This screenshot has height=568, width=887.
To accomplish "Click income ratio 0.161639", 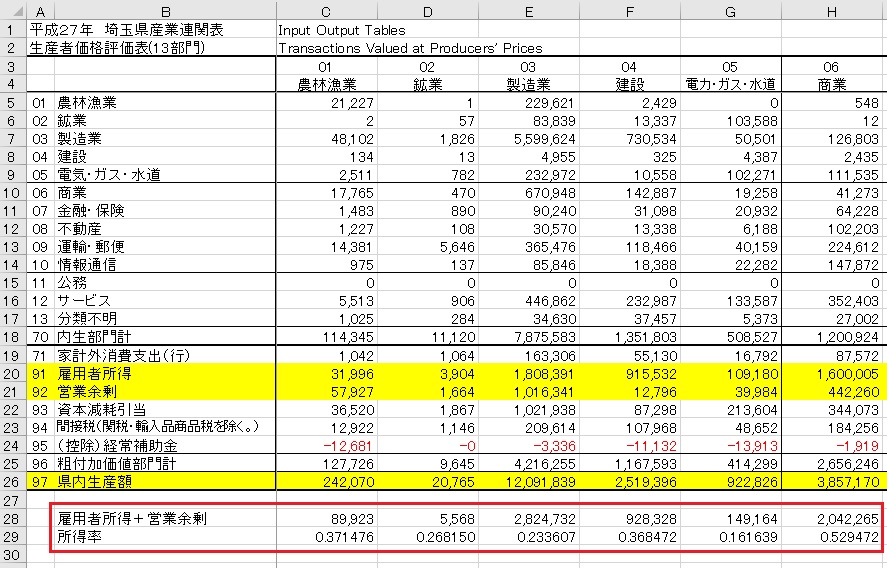I will click(748, 537).
